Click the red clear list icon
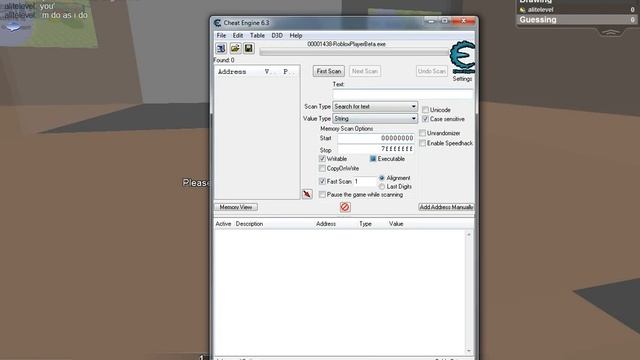640x360 pixels. pos(345,207)
